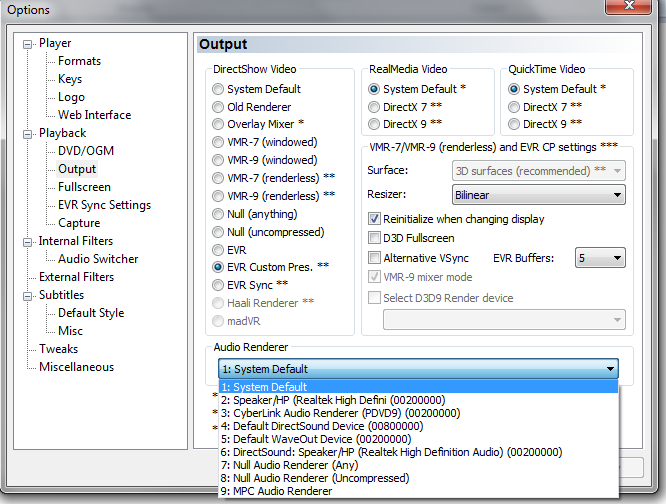Choose 2: Speaker/HP Realtek High Defini
666x504 pixels.
click(x=418, y=400)
